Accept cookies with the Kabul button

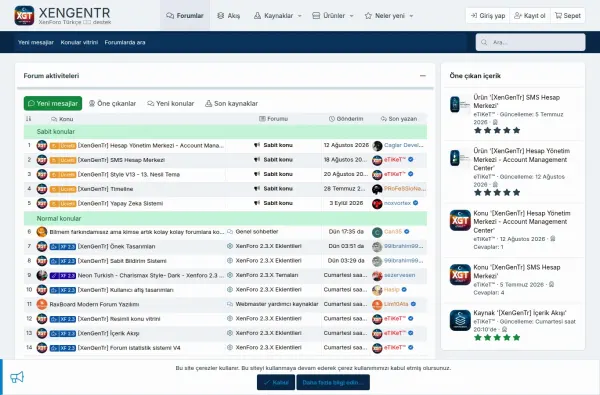276,382
